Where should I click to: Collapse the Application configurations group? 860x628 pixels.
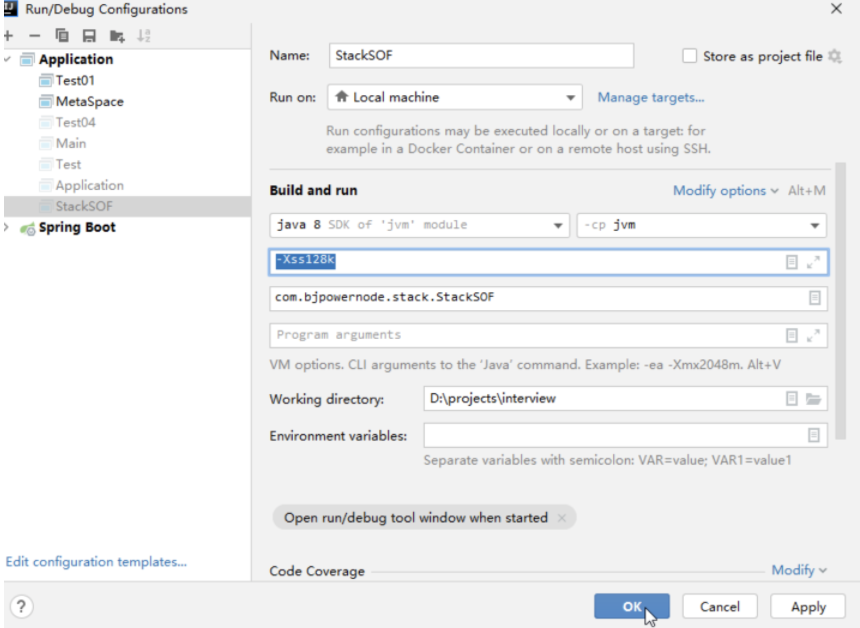[7, 59]
